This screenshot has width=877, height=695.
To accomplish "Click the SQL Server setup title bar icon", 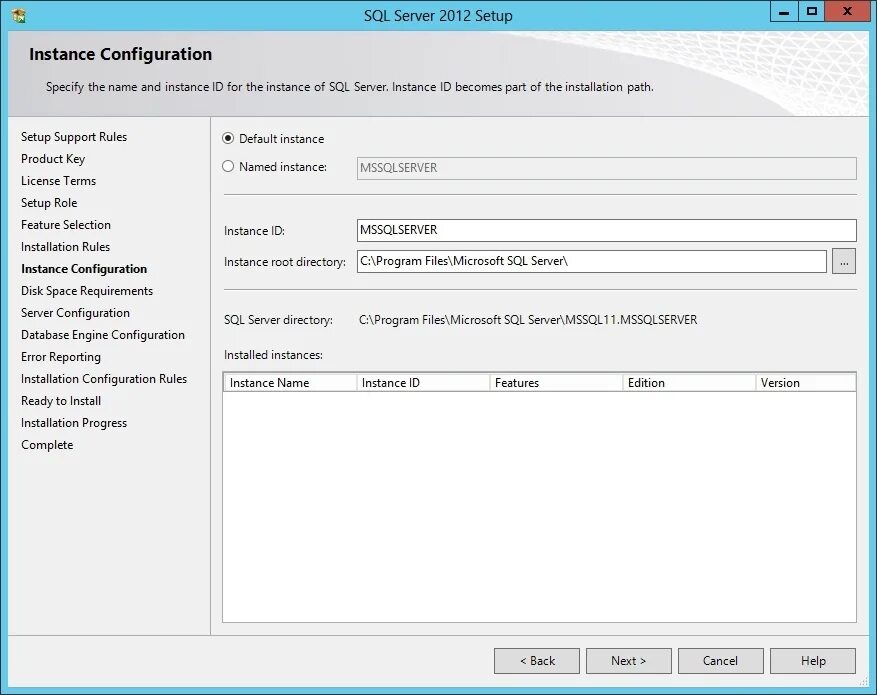I will (x=18, y=16).
